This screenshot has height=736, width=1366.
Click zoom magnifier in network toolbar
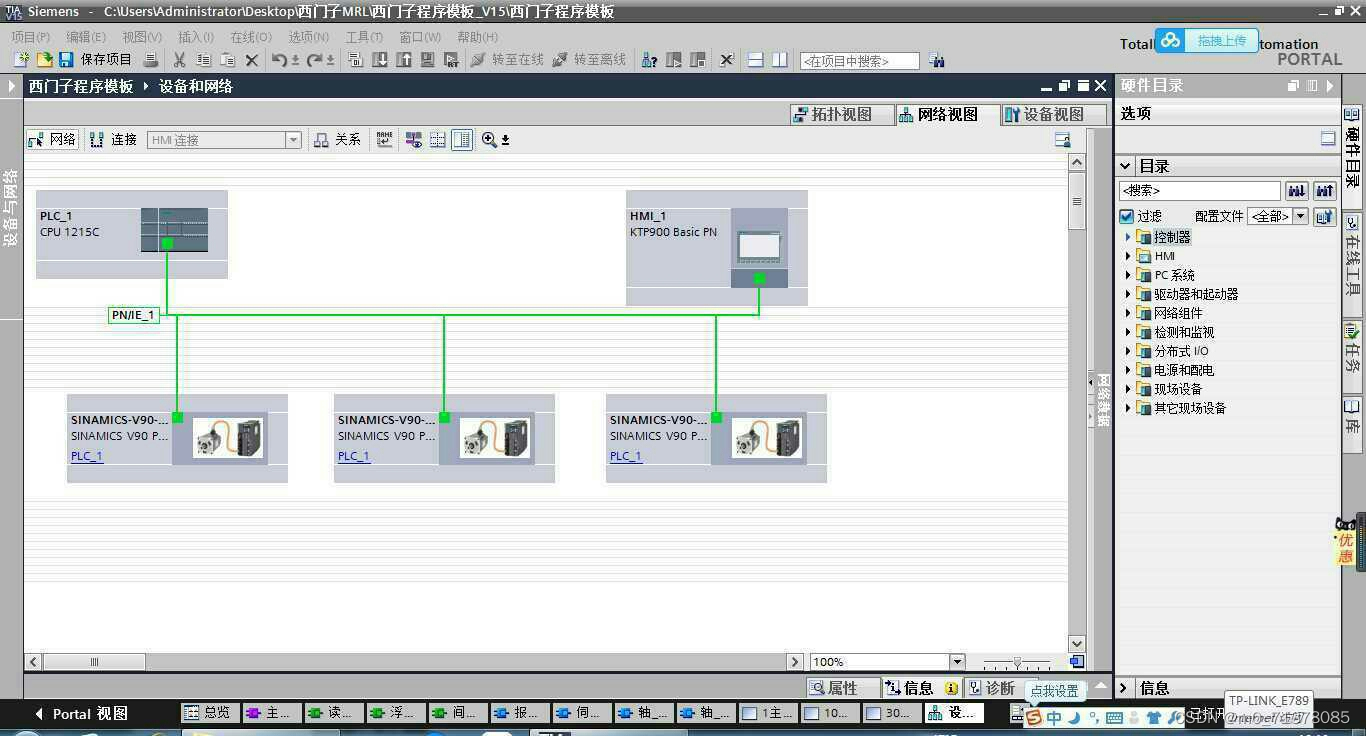click(x=489, y=140)
